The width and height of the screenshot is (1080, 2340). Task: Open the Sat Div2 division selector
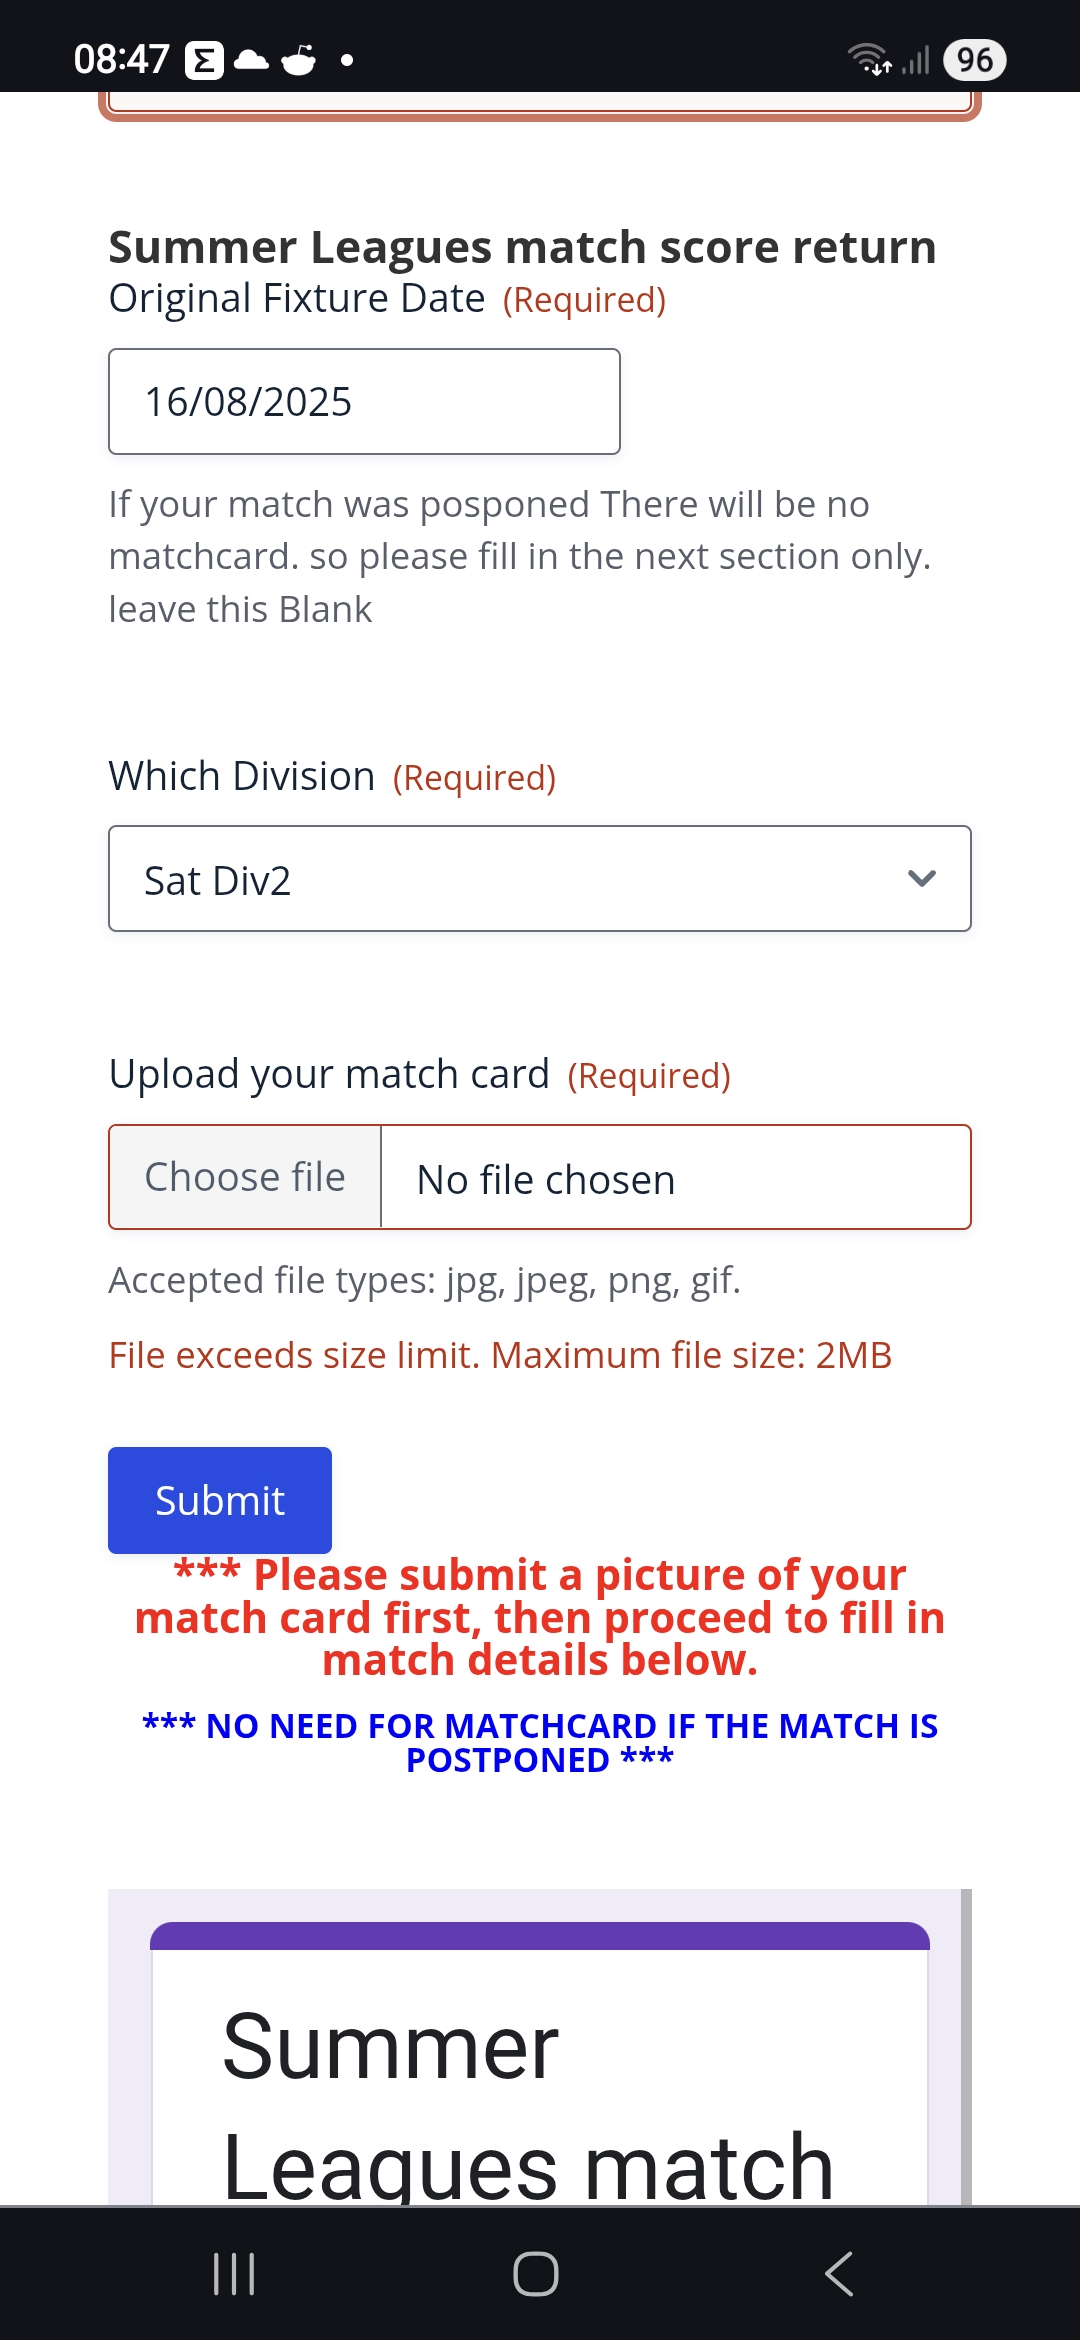coord(540,879)
